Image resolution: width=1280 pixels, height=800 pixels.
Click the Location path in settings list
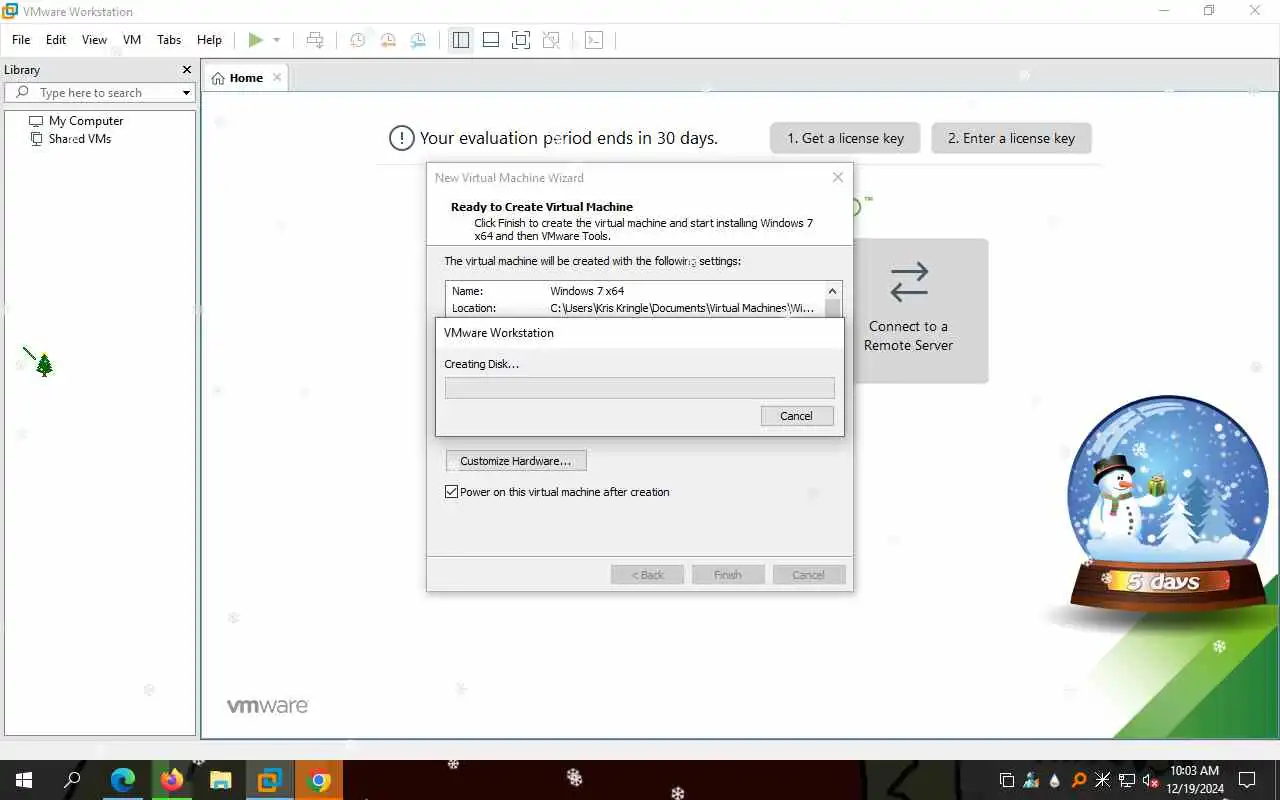682,308
